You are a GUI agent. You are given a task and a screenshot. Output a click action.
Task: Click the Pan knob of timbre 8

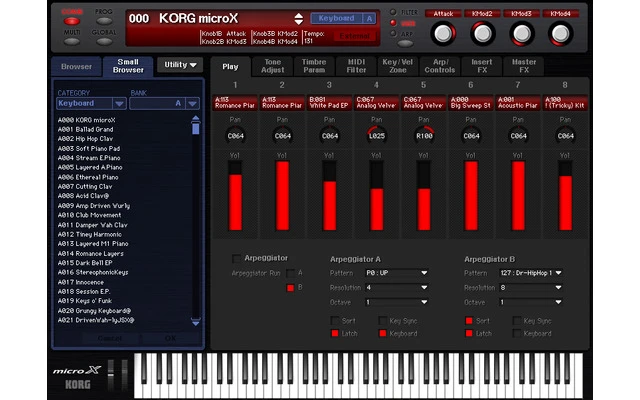565,136
